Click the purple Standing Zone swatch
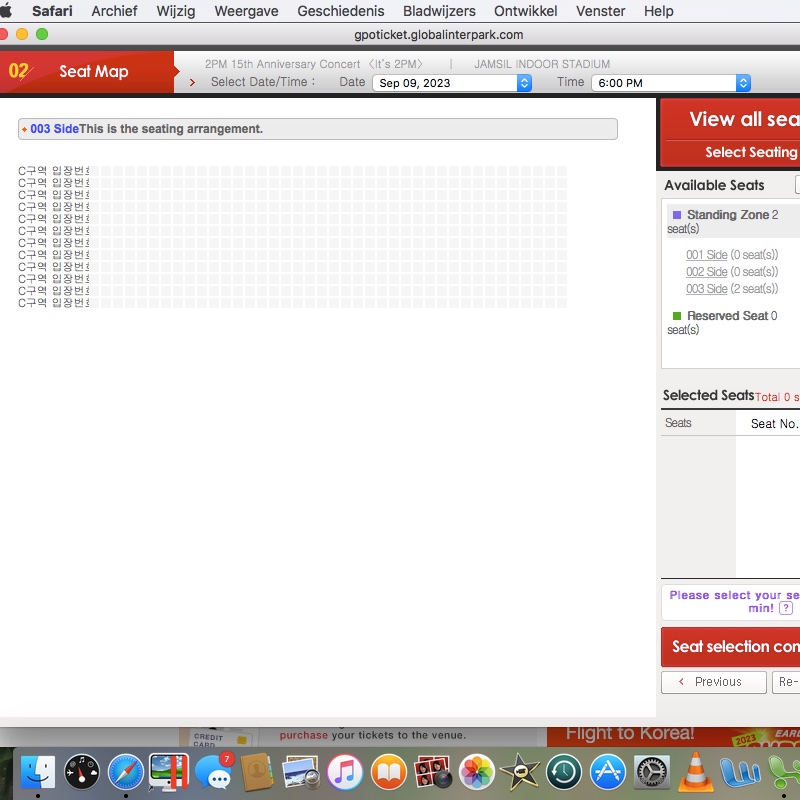The width and height of the screenshot is (800, 800). pos(677,215)
